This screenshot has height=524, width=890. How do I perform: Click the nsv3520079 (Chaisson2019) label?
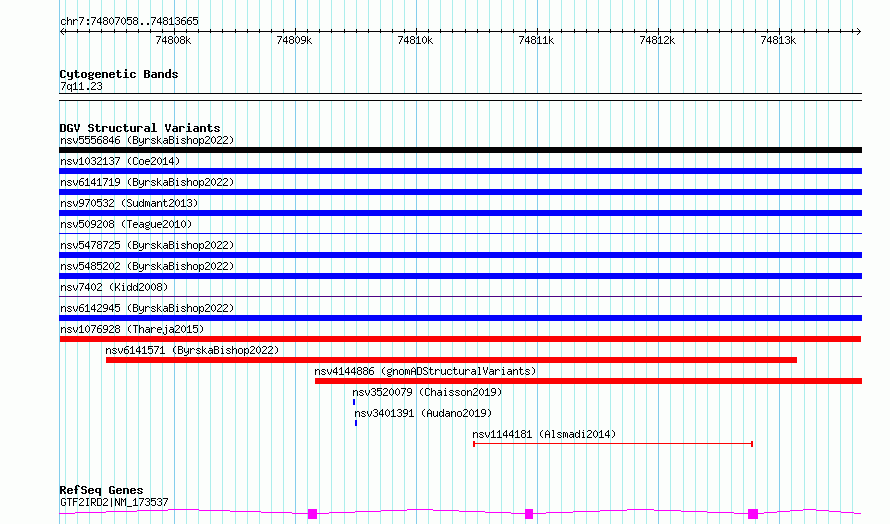tap(427, 392)
